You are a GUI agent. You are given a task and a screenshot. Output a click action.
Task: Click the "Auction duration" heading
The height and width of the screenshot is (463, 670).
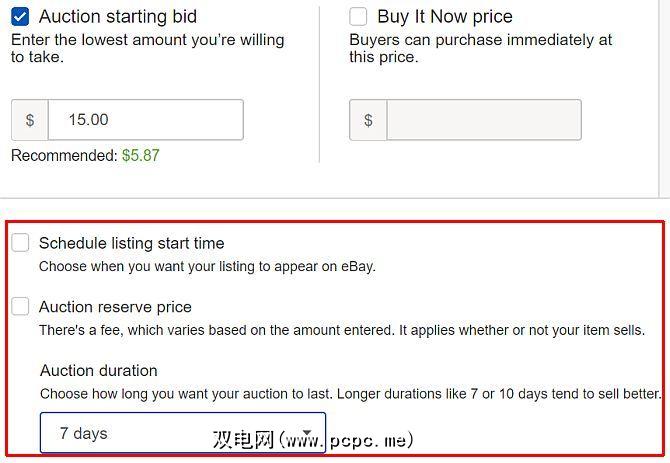[x=99, y=370]
